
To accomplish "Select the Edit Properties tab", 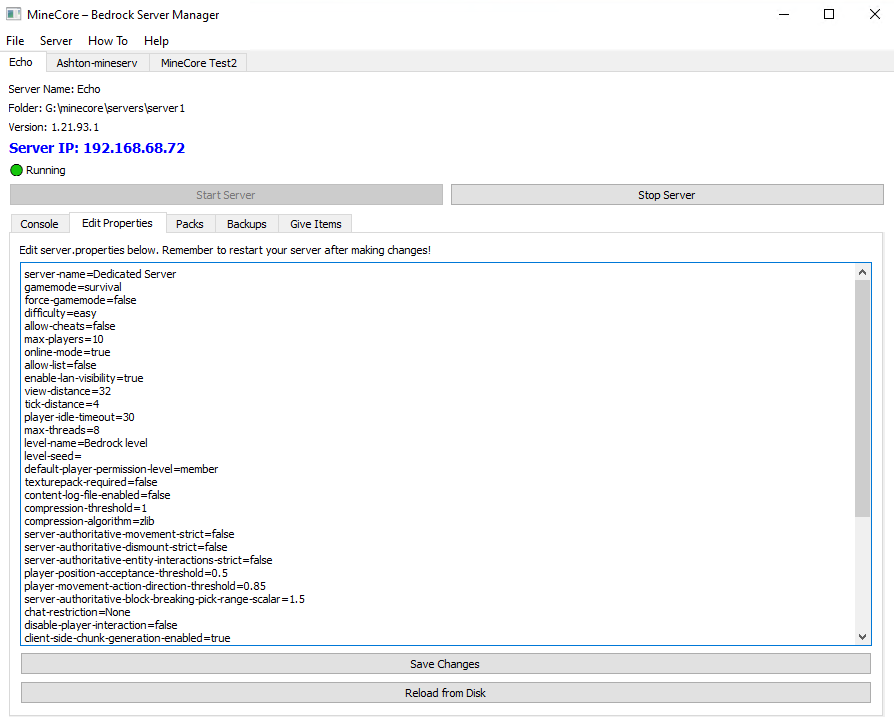I will click(117, 223).
